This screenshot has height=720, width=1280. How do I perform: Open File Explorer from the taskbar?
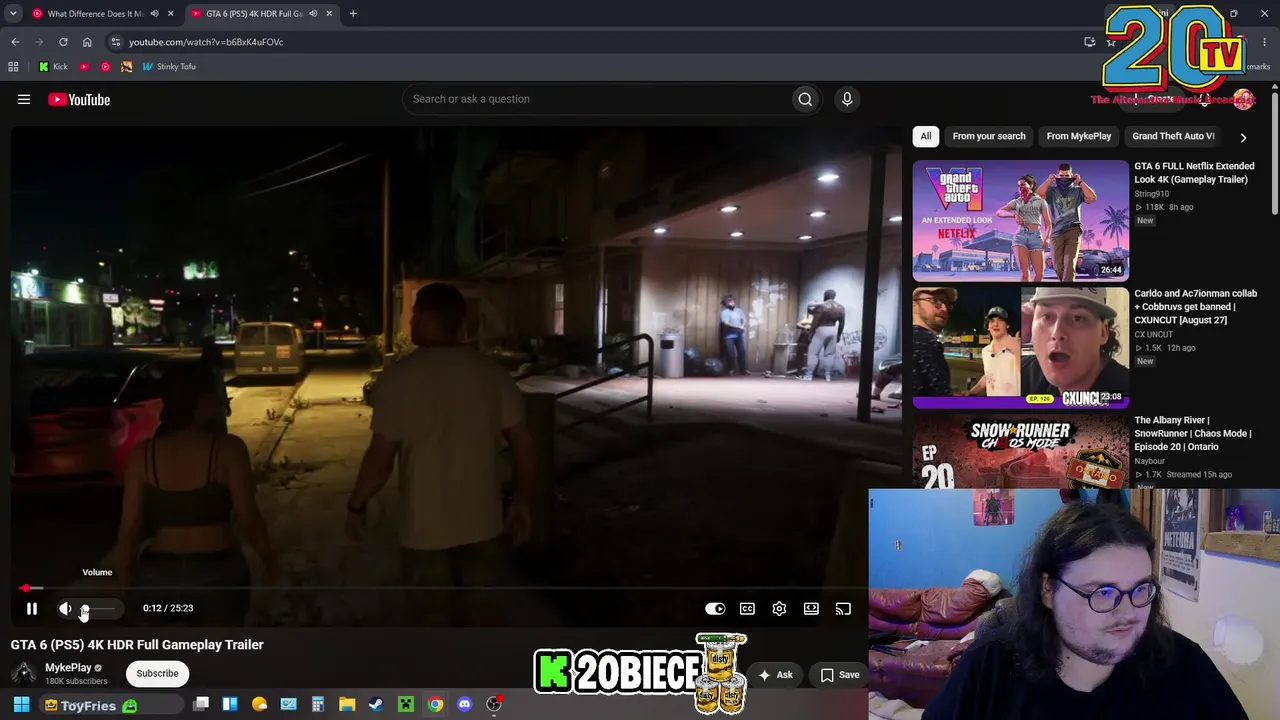tap(347, 704)
